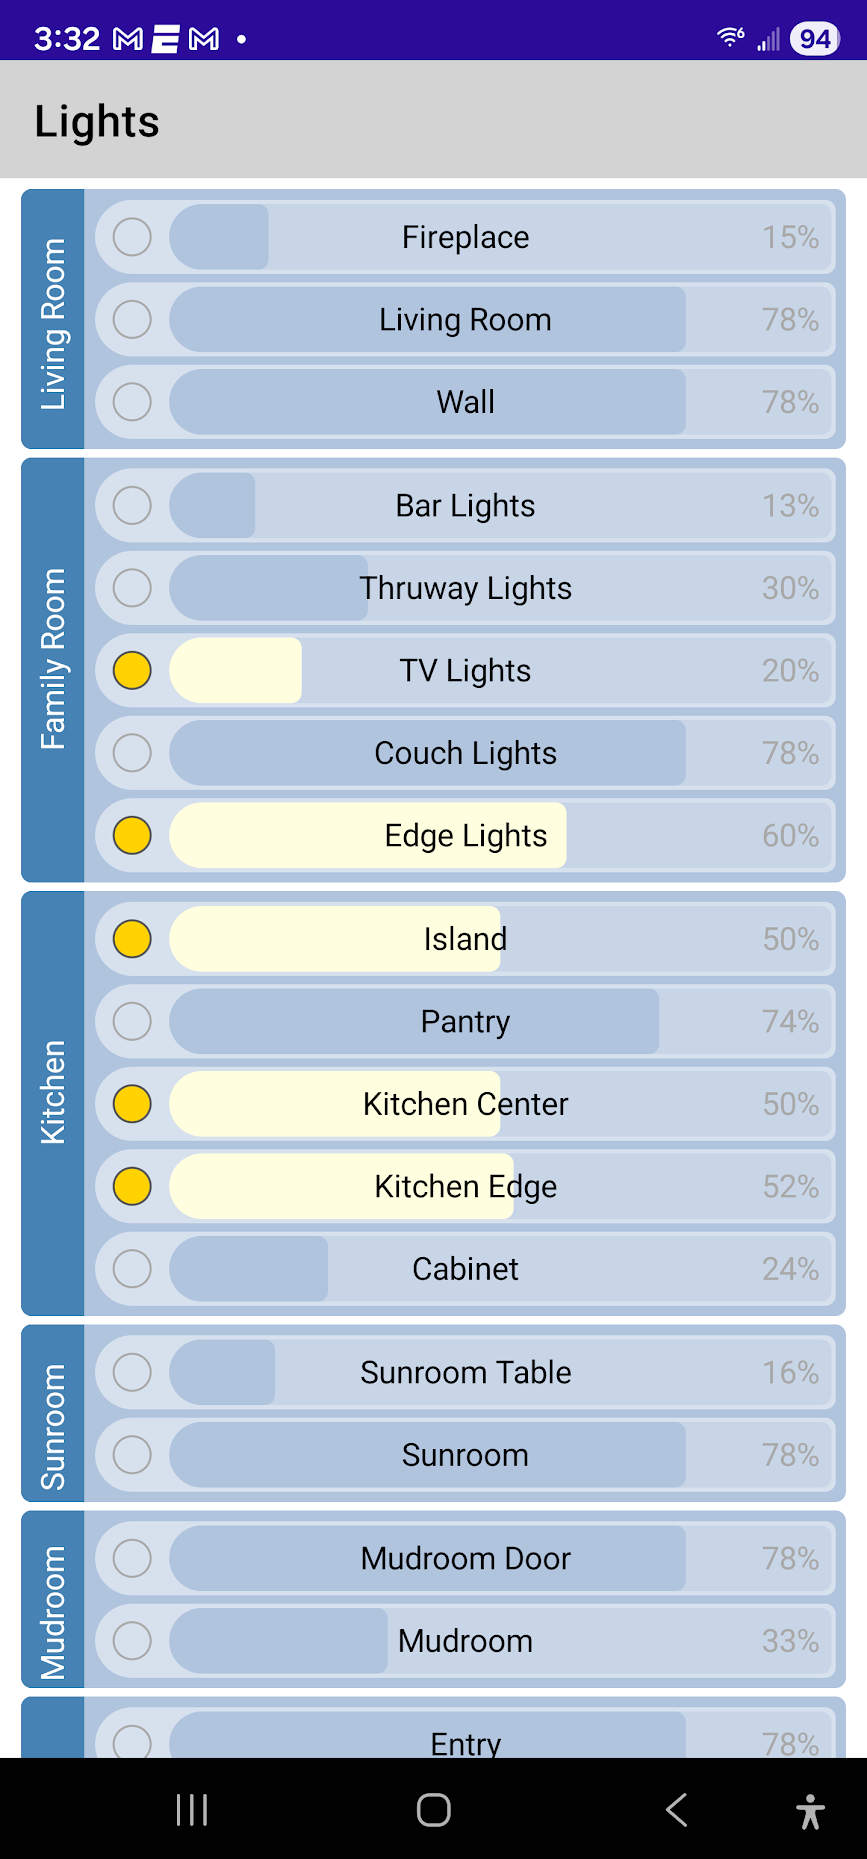This screenshot has width=867, height=1859.
Task: Tap the Sunroom group sidebar label
Action: (x=53, y=1413)
